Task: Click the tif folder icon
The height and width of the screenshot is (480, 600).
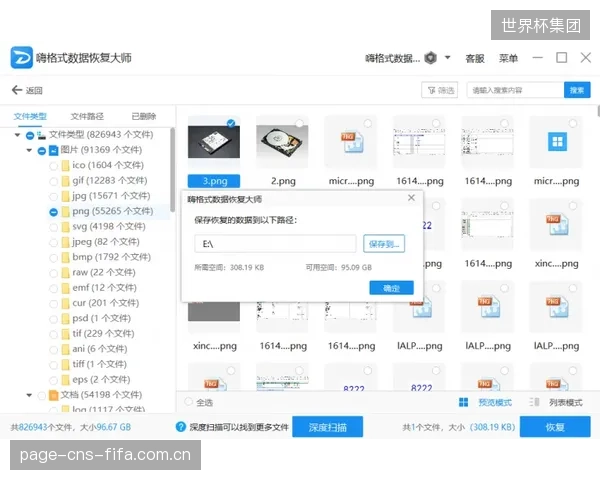Action: pyautogui.click(x=66, y=334)
